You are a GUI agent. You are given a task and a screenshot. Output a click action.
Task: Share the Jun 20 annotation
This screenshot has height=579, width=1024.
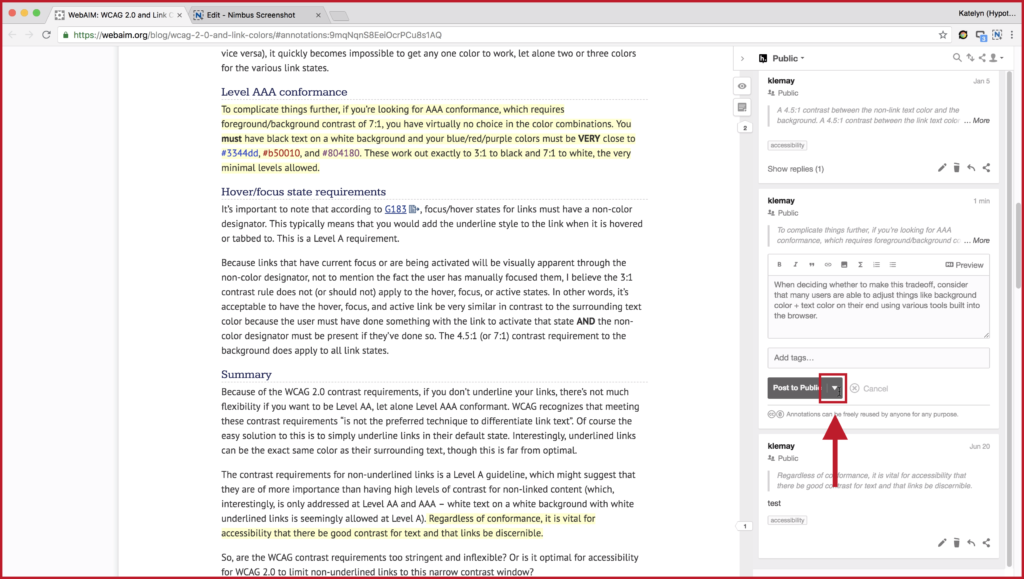tap(986, 543)
